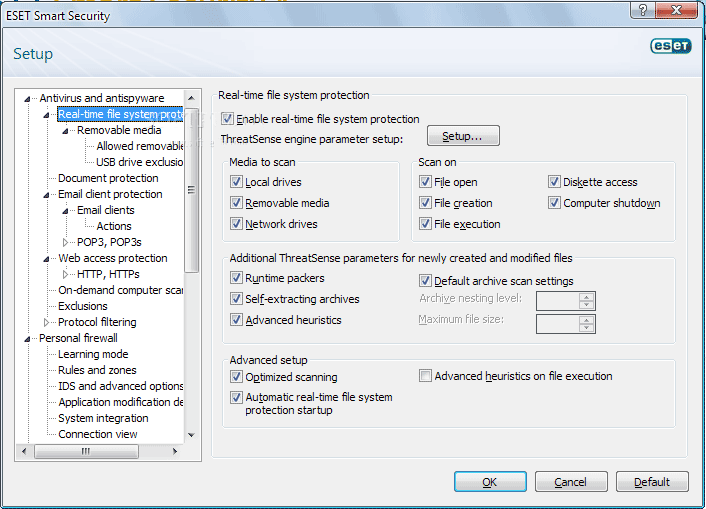The height and width of the screenshot is (509, 706).
Task: Open ThreatSense engine Setup... button
Action: coord(463,136)
